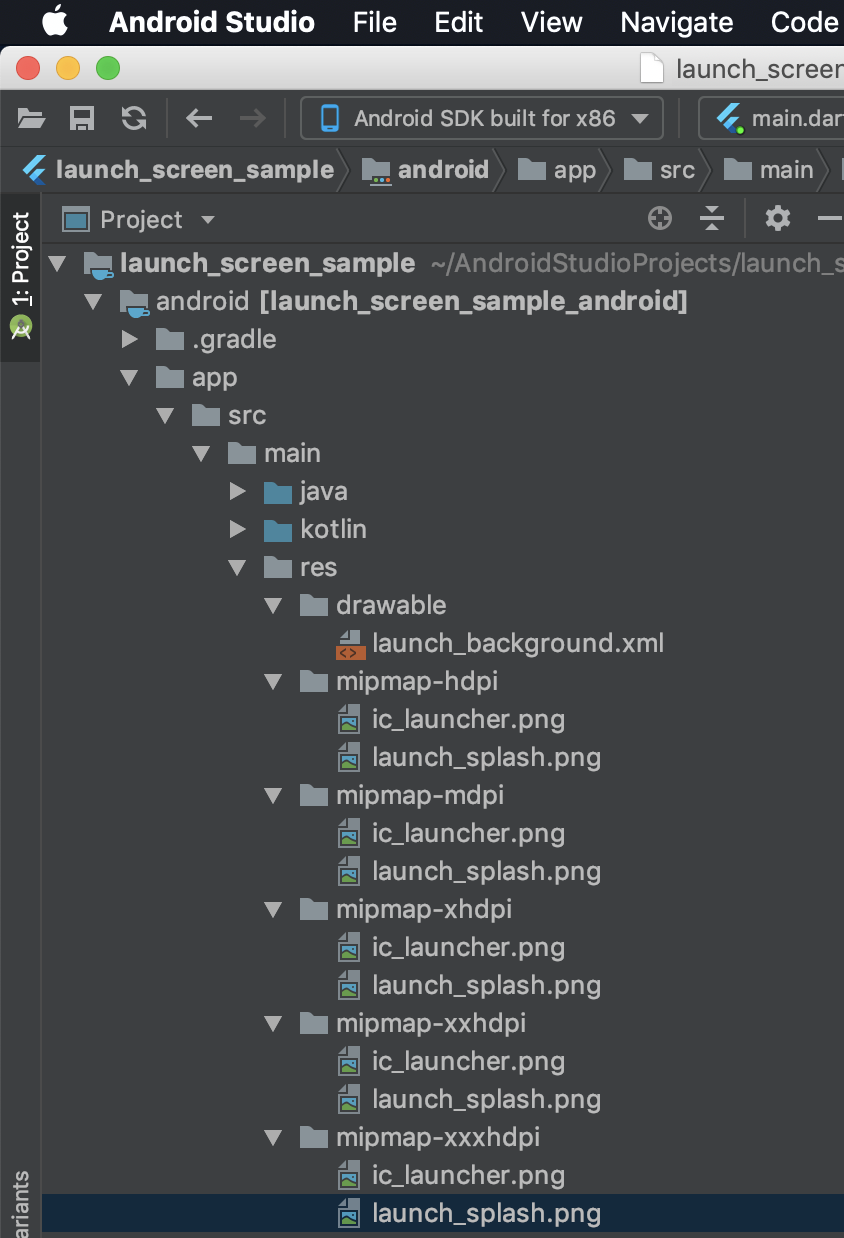The image size is (844, 1238).
Task: Click the Collapse All icon in Project panel
Action: click(711, 219)
